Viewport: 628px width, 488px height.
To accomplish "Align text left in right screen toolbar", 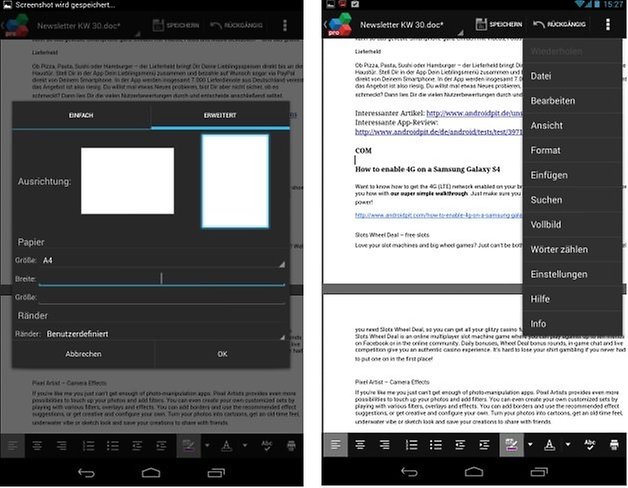I will (x=336, y=445).
